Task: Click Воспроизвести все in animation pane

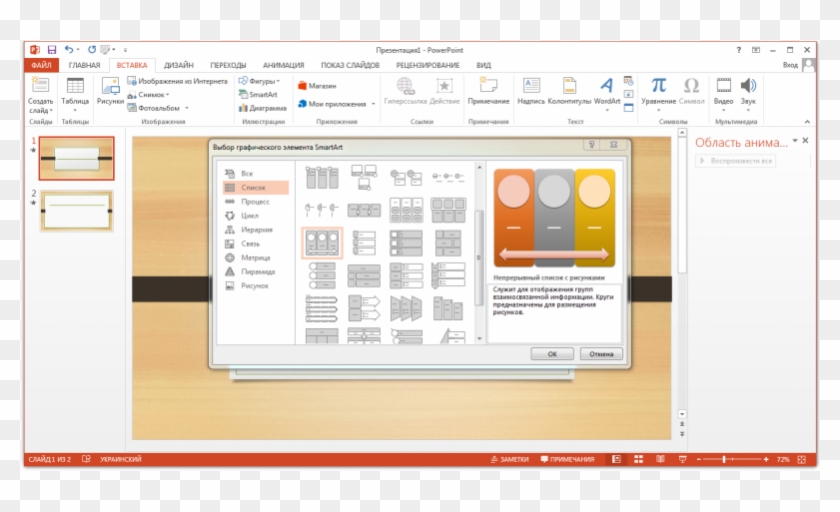Action: tap(736, 161)
